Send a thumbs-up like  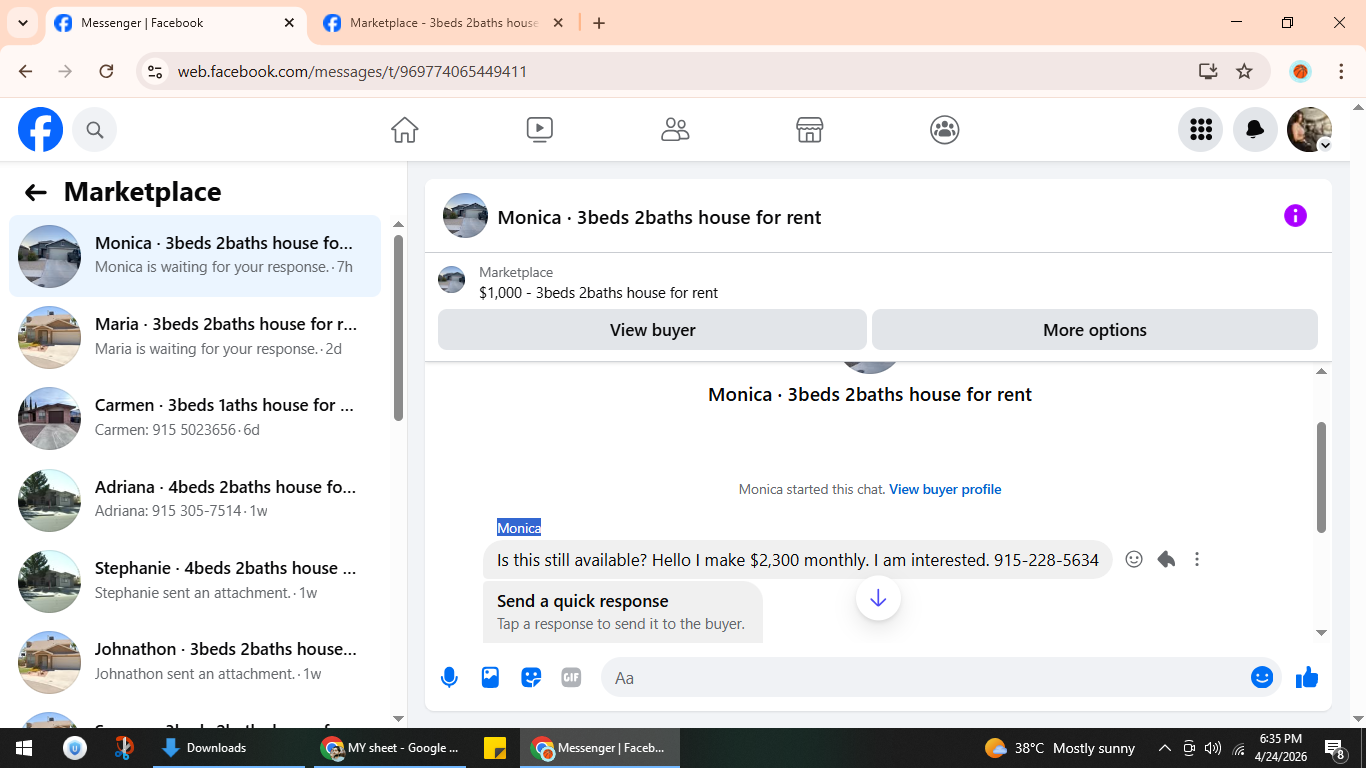pos(1307,678)
